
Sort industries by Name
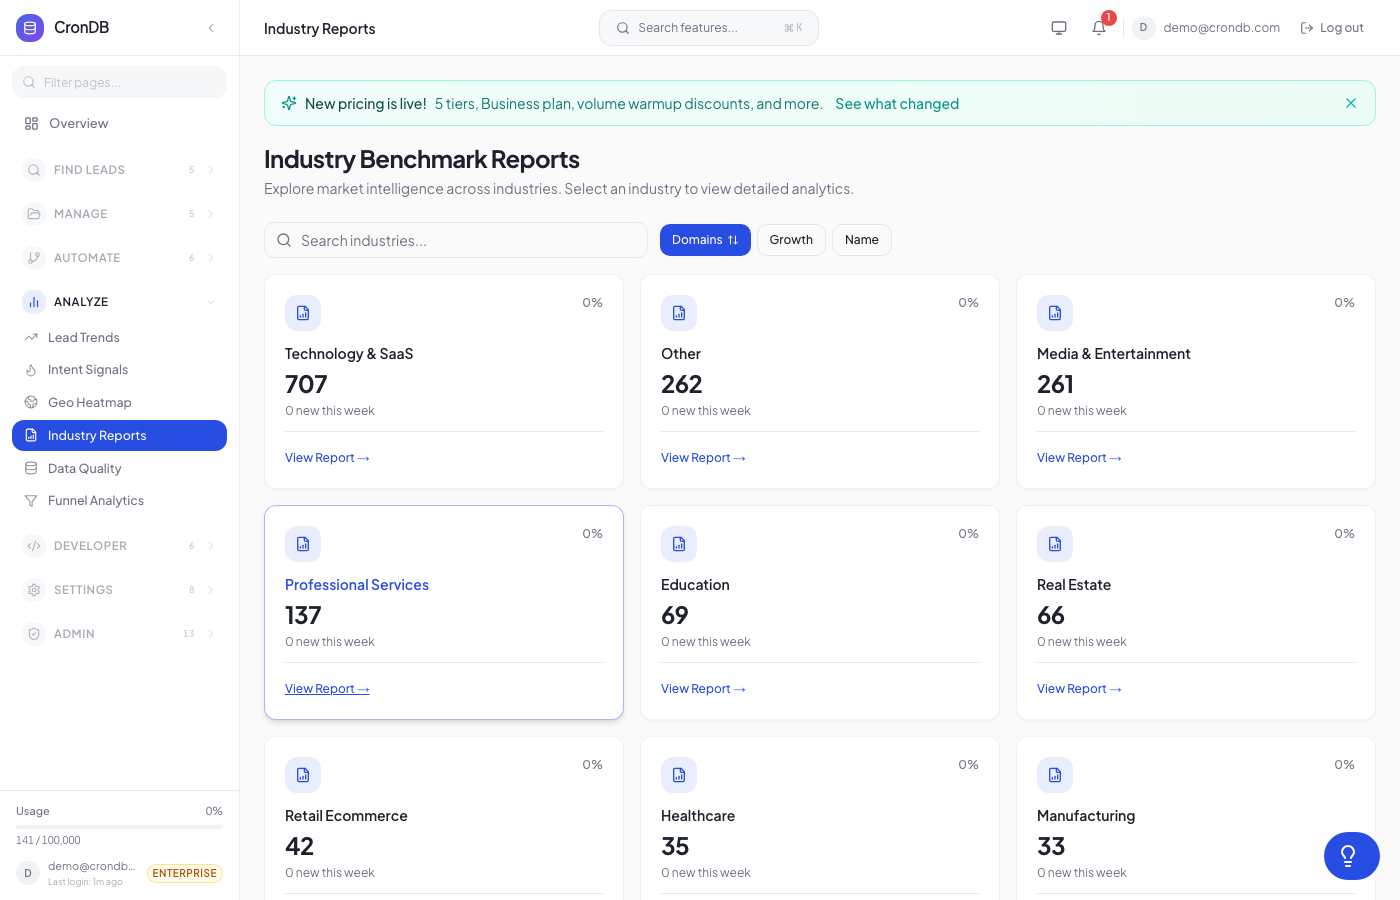point(861,240)
